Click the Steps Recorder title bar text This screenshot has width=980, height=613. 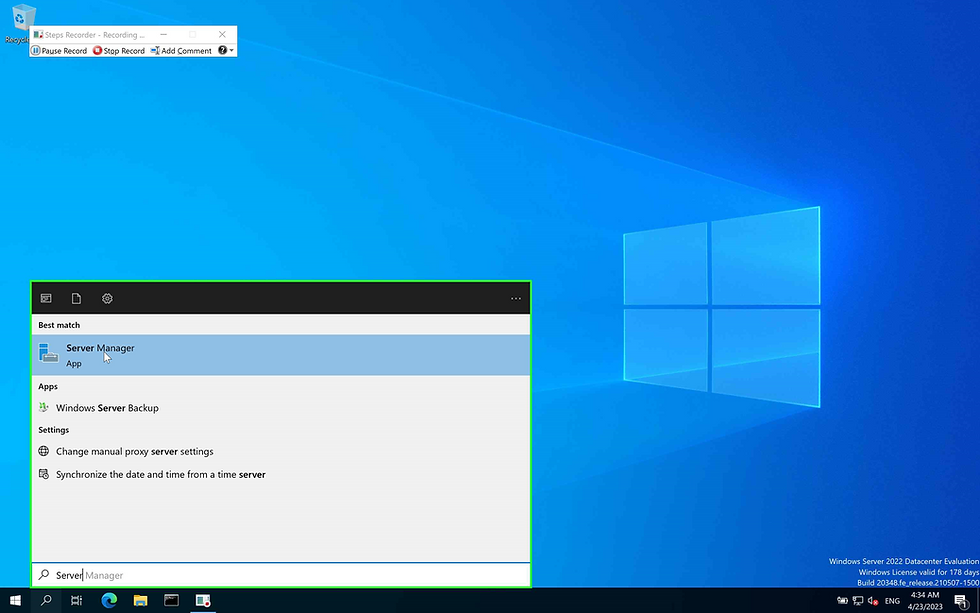pos(94,35)
